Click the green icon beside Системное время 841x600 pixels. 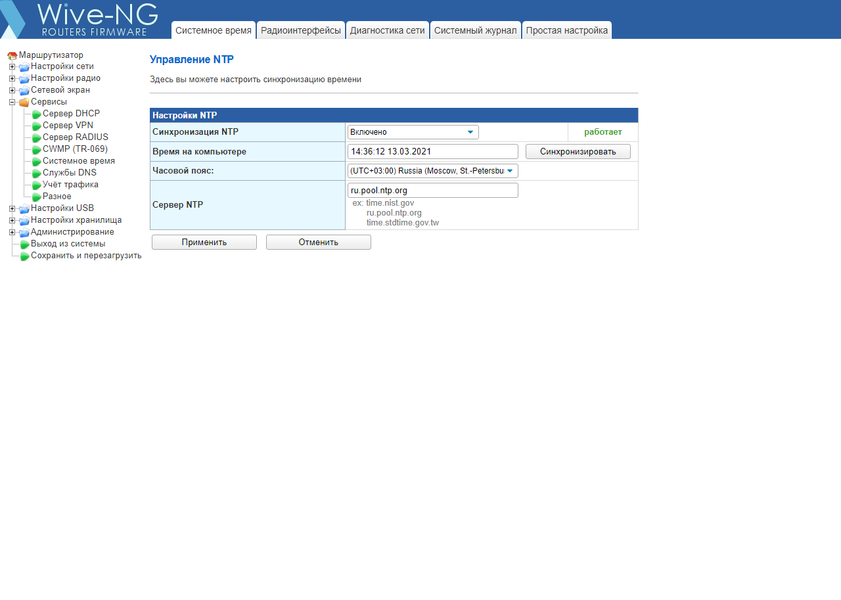coord(36,161)
